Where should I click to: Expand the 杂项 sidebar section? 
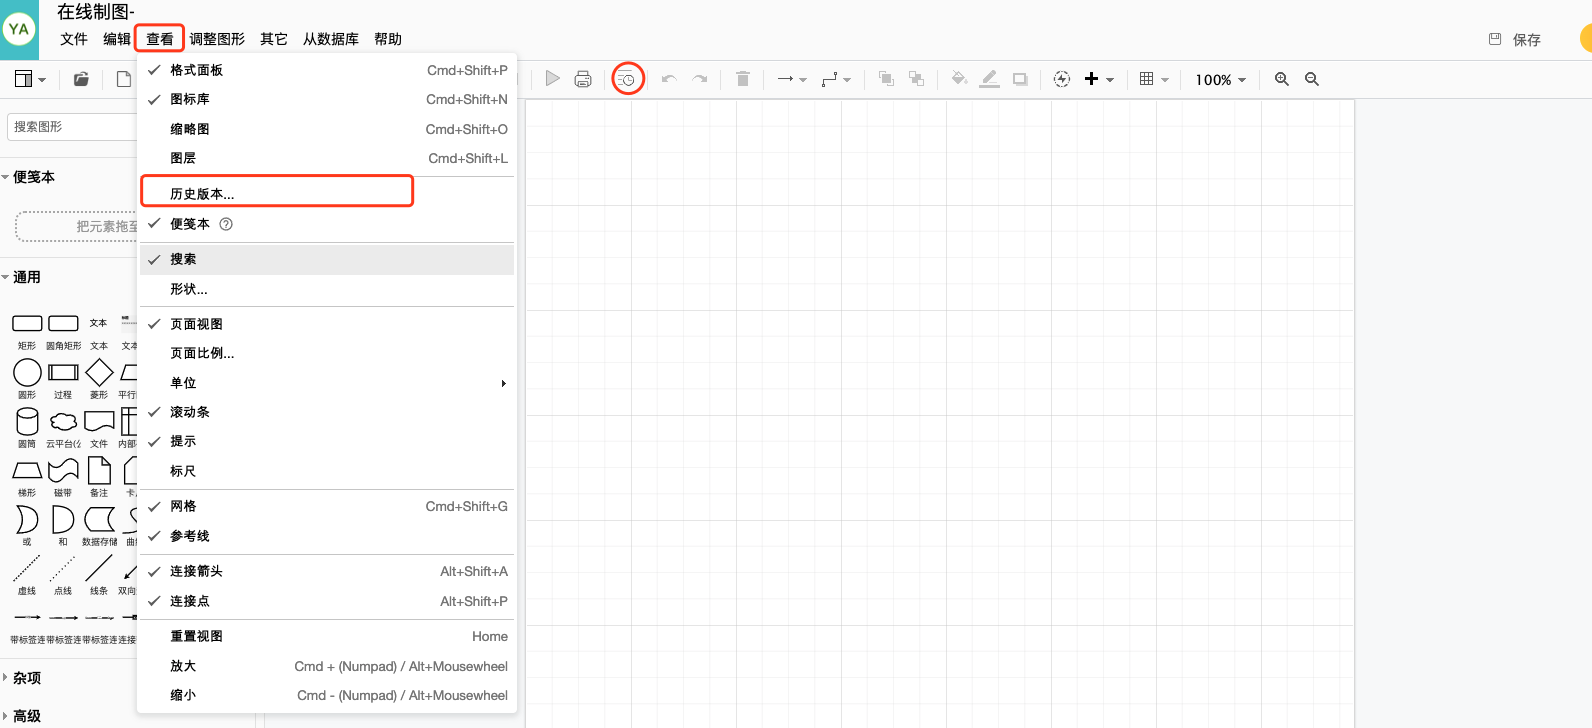point(21,678)
